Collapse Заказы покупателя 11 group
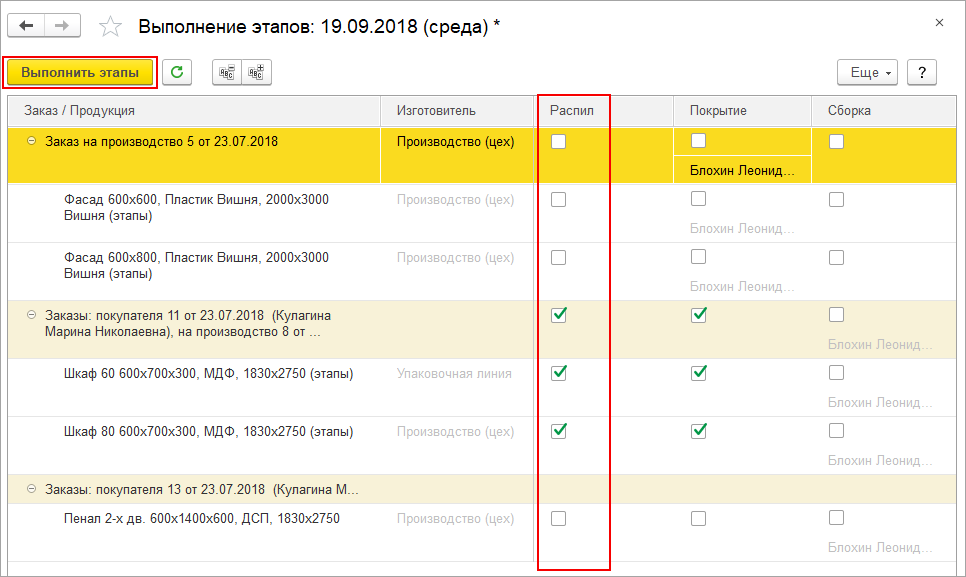This screenshot has height=577, width=966. pyautogui.click(x=32, y=316)
